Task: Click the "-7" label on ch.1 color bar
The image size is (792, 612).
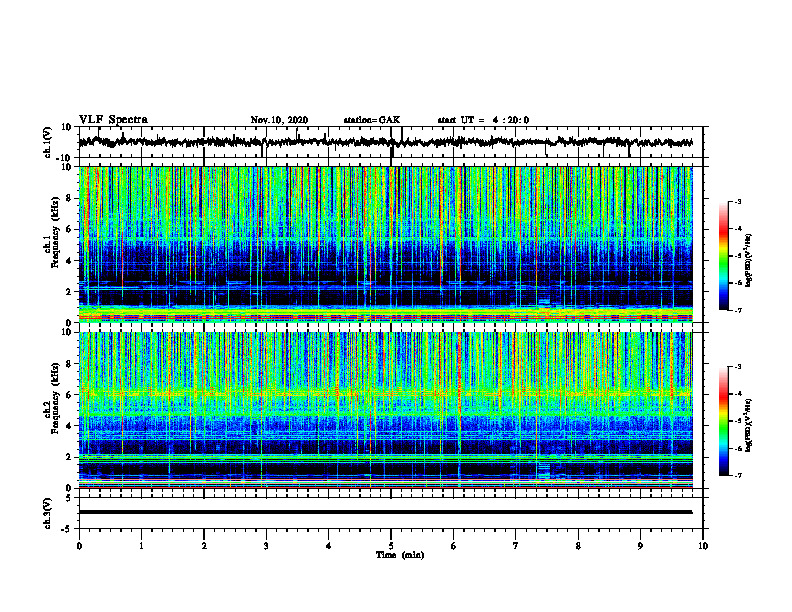Action: coord(737,310)
